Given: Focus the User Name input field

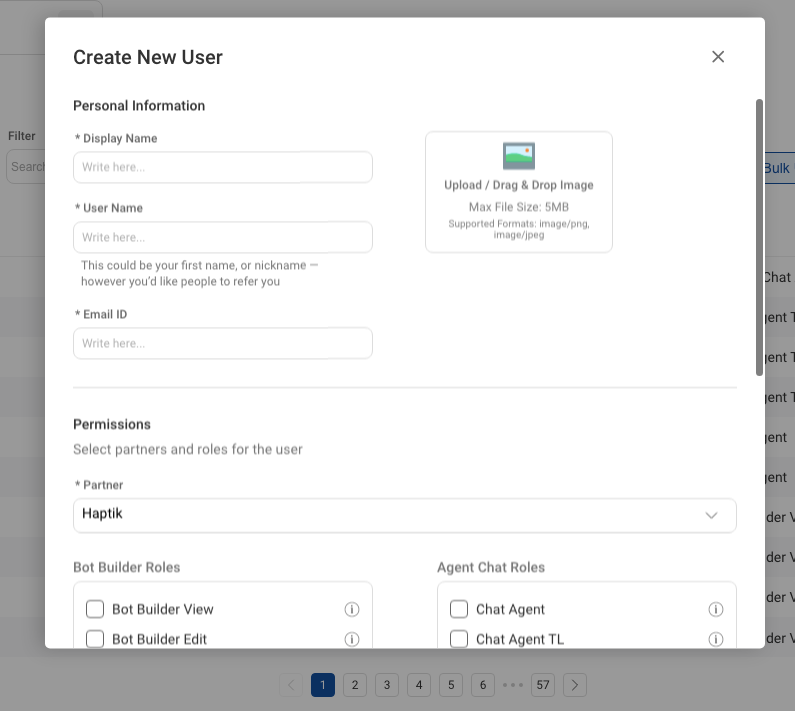Looking at the screenshot, I should click(x=223, y=237).
